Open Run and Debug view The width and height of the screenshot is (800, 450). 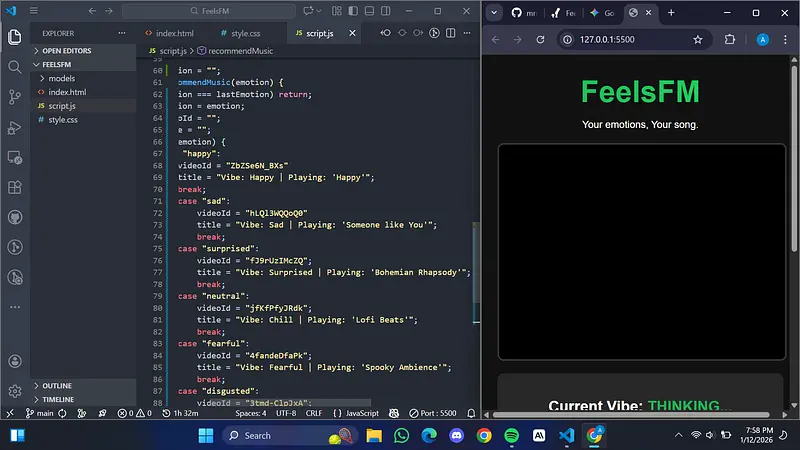[15, 127]
